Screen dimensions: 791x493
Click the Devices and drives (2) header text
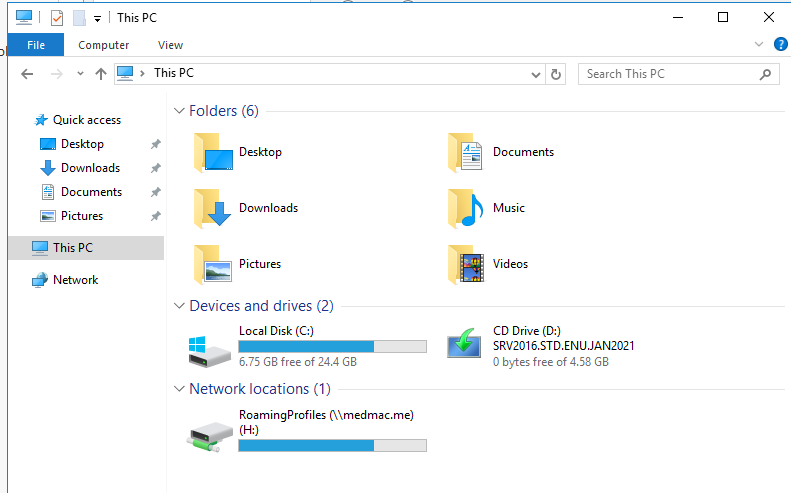coord(261,306)
